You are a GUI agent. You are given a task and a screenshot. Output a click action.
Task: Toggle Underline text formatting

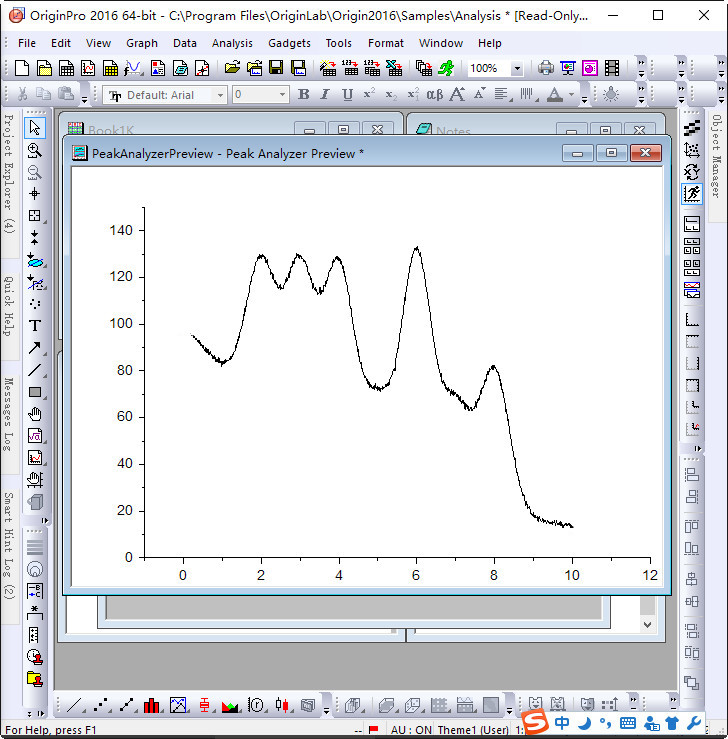coord(347,95)
